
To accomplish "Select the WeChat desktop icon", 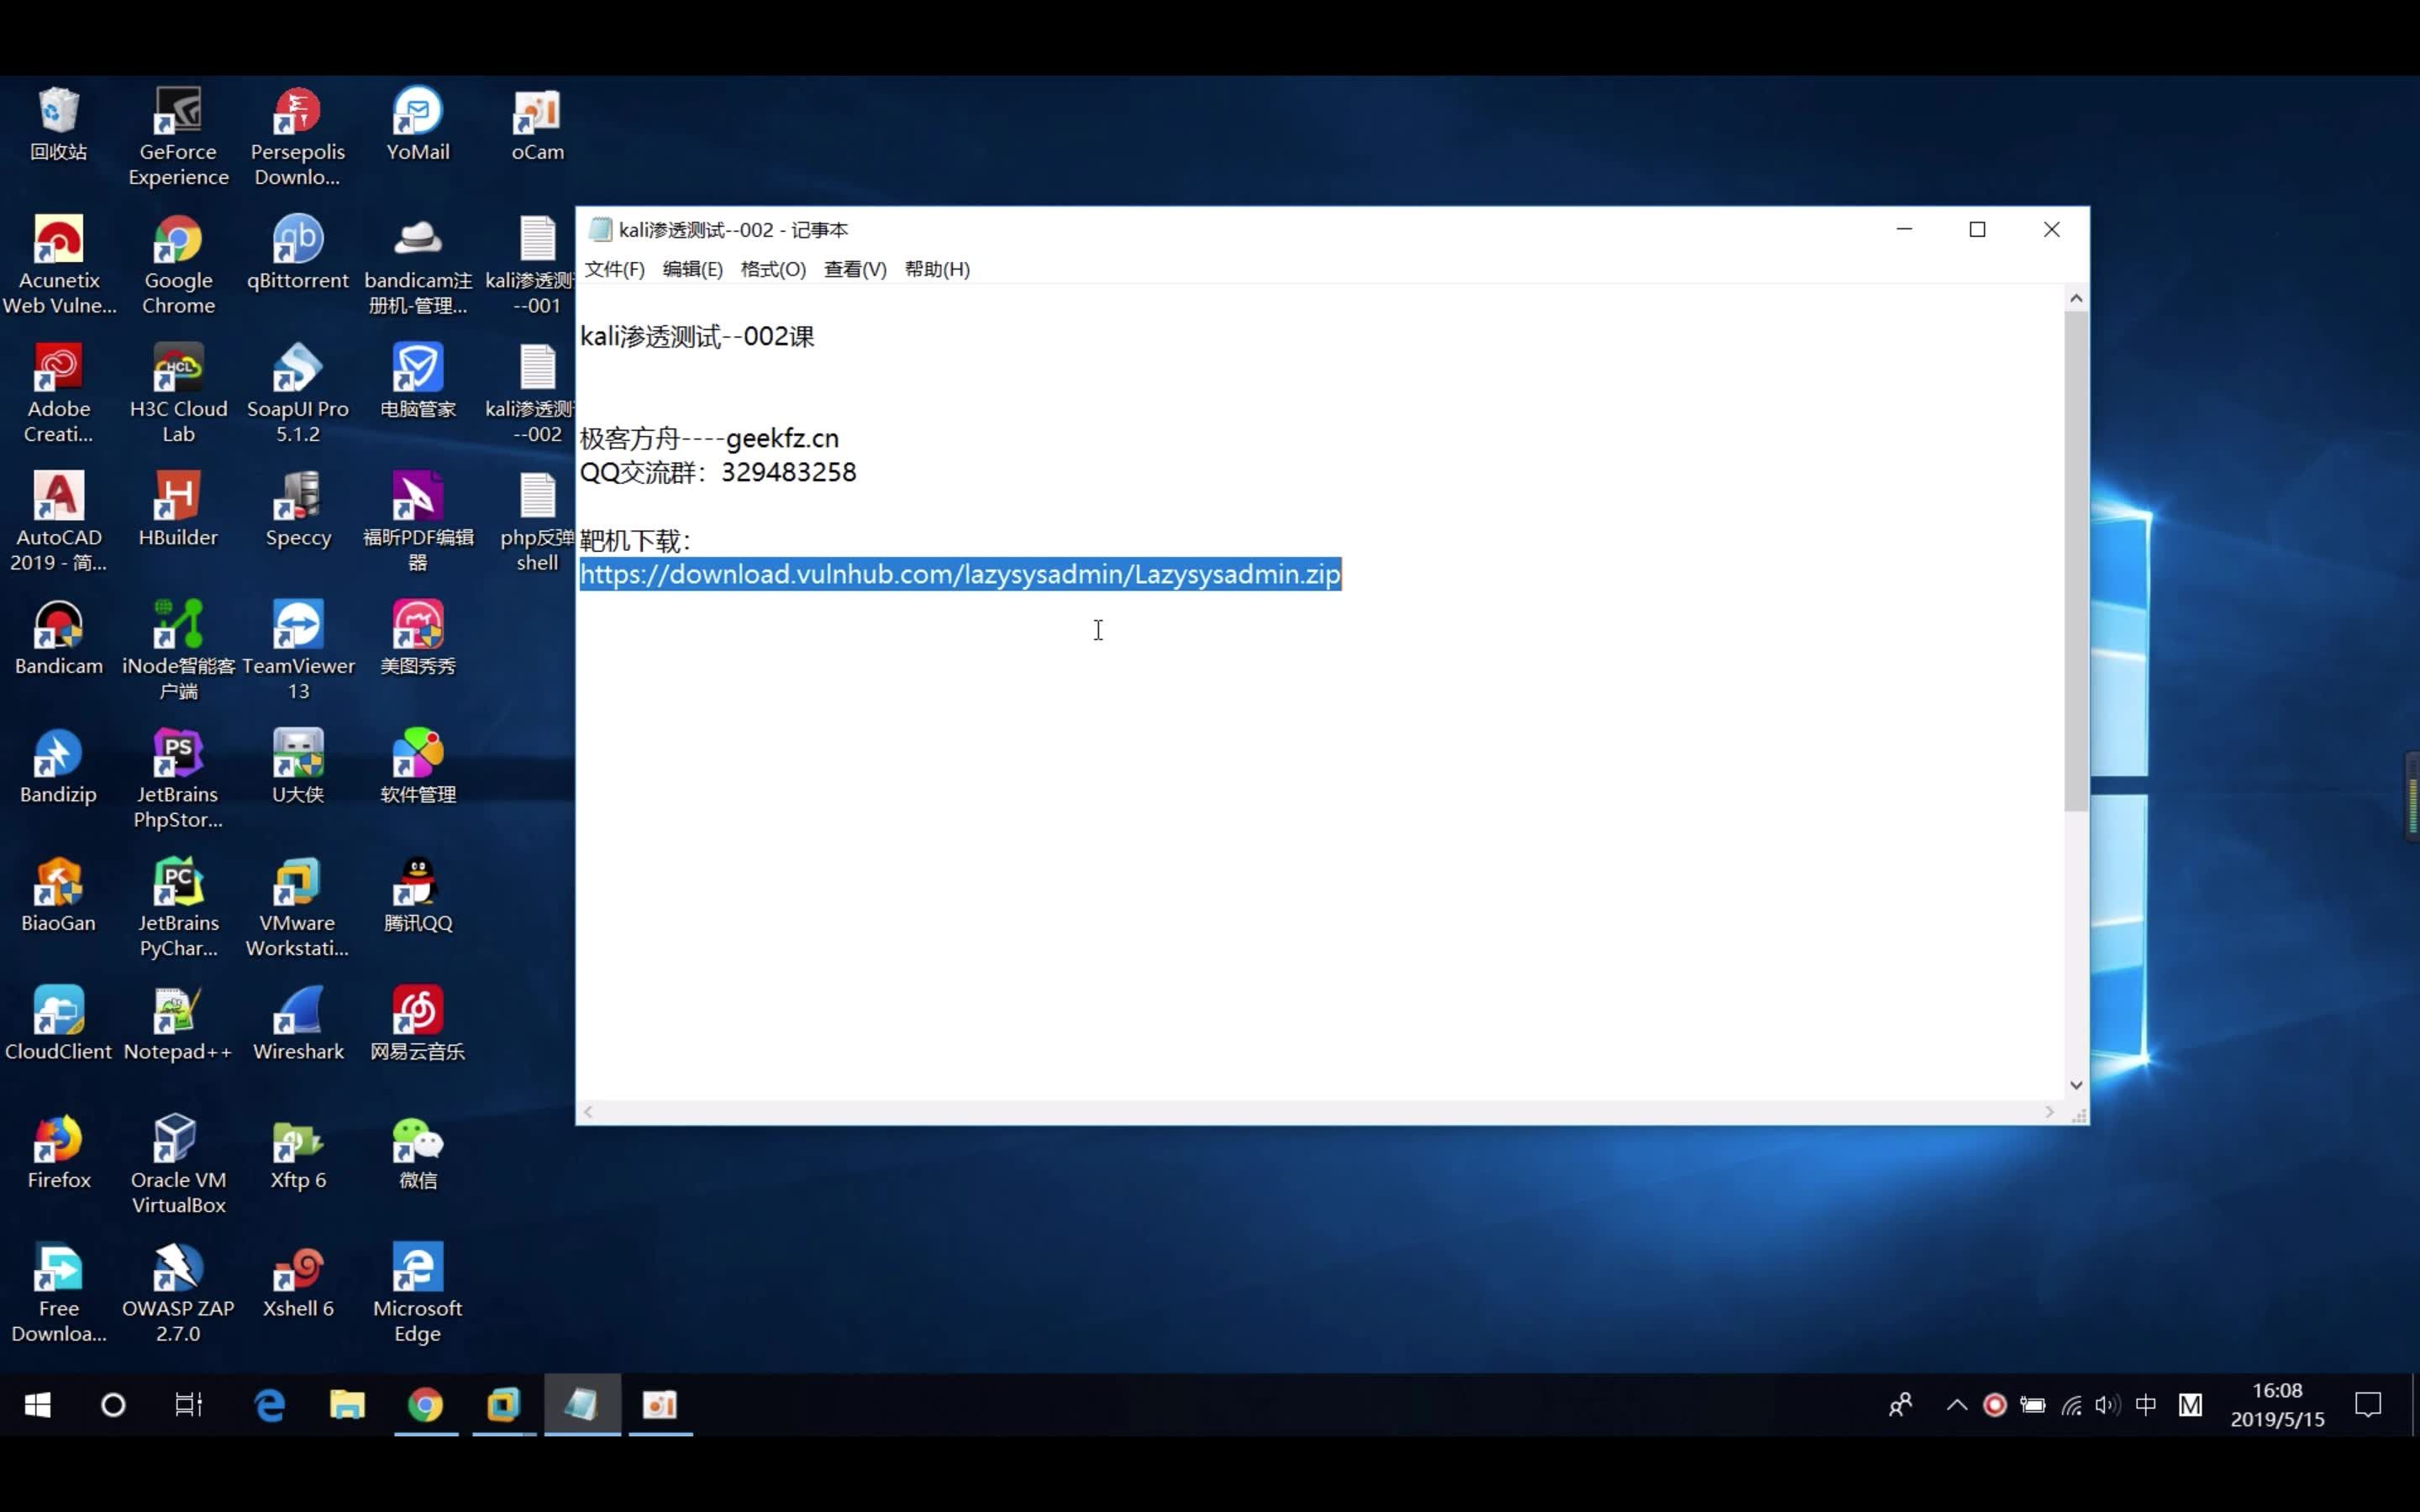I will (417, 1153).
